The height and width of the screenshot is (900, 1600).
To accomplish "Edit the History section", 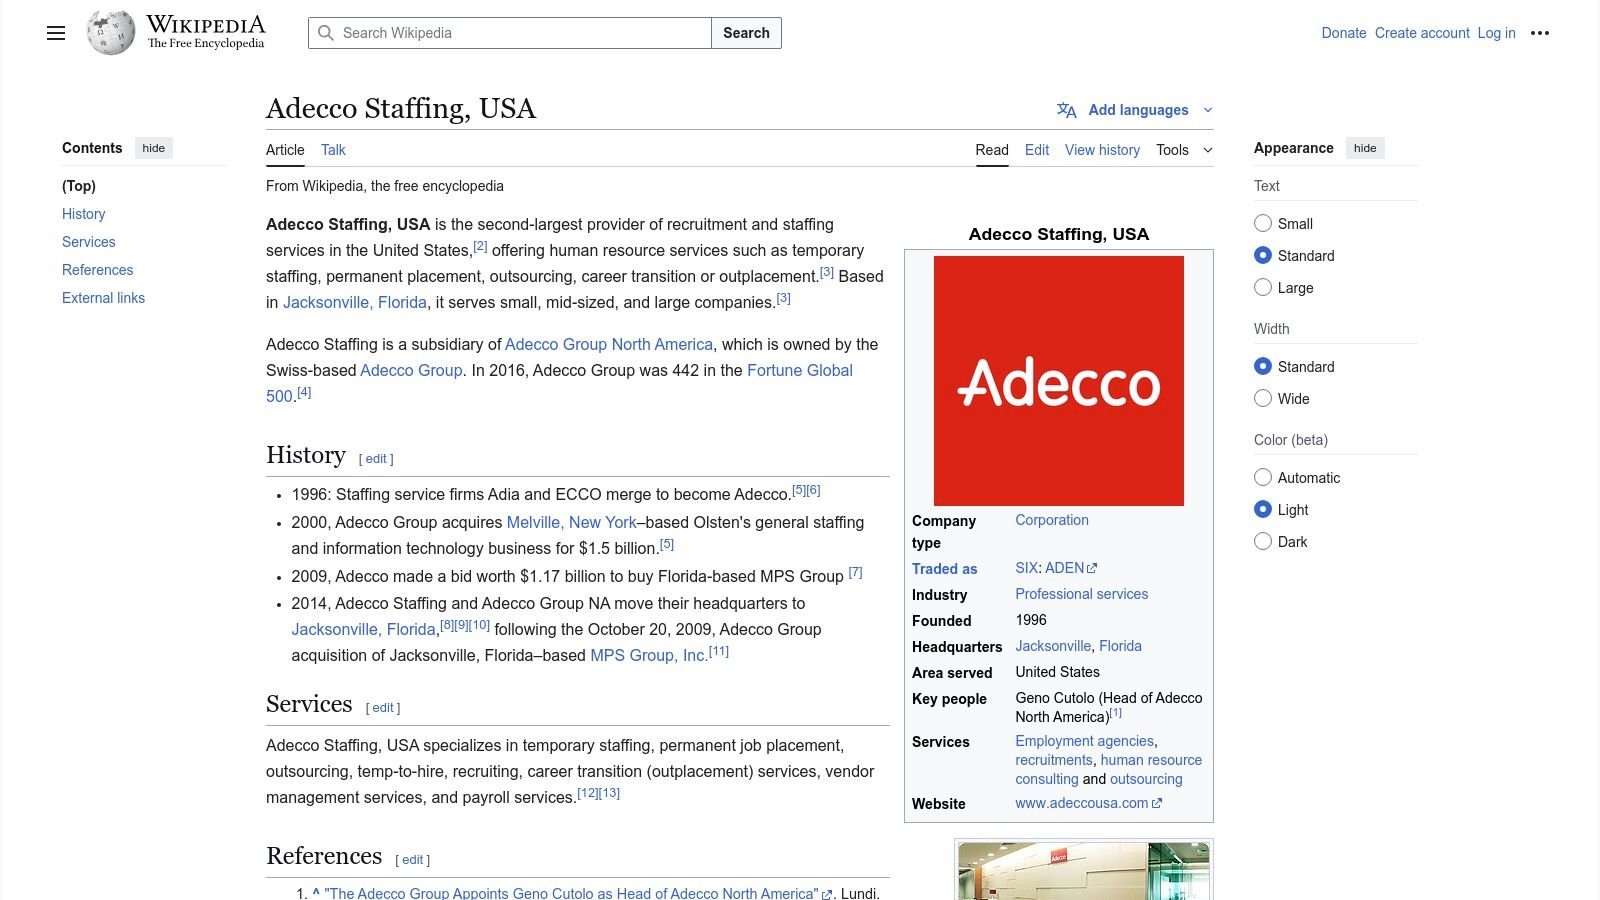I will click(376, 459).
